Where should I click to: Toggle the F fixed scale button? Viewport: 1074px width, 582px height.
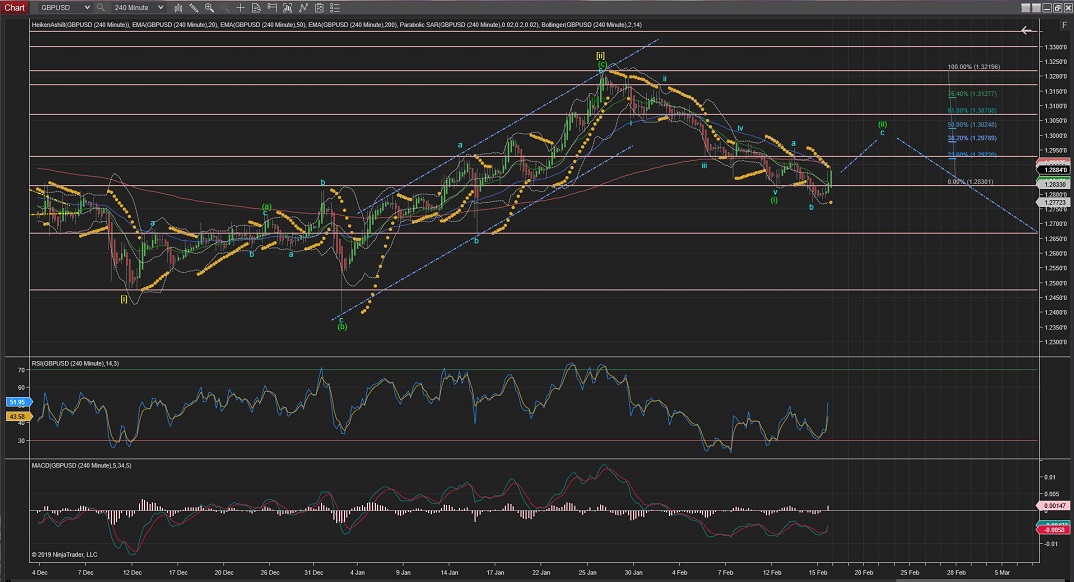tap(1064, 25)
